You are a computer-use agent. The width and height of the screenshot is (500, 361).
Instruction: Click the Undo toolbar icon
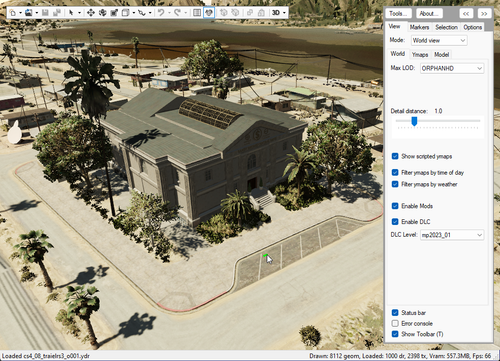(161, 13)
